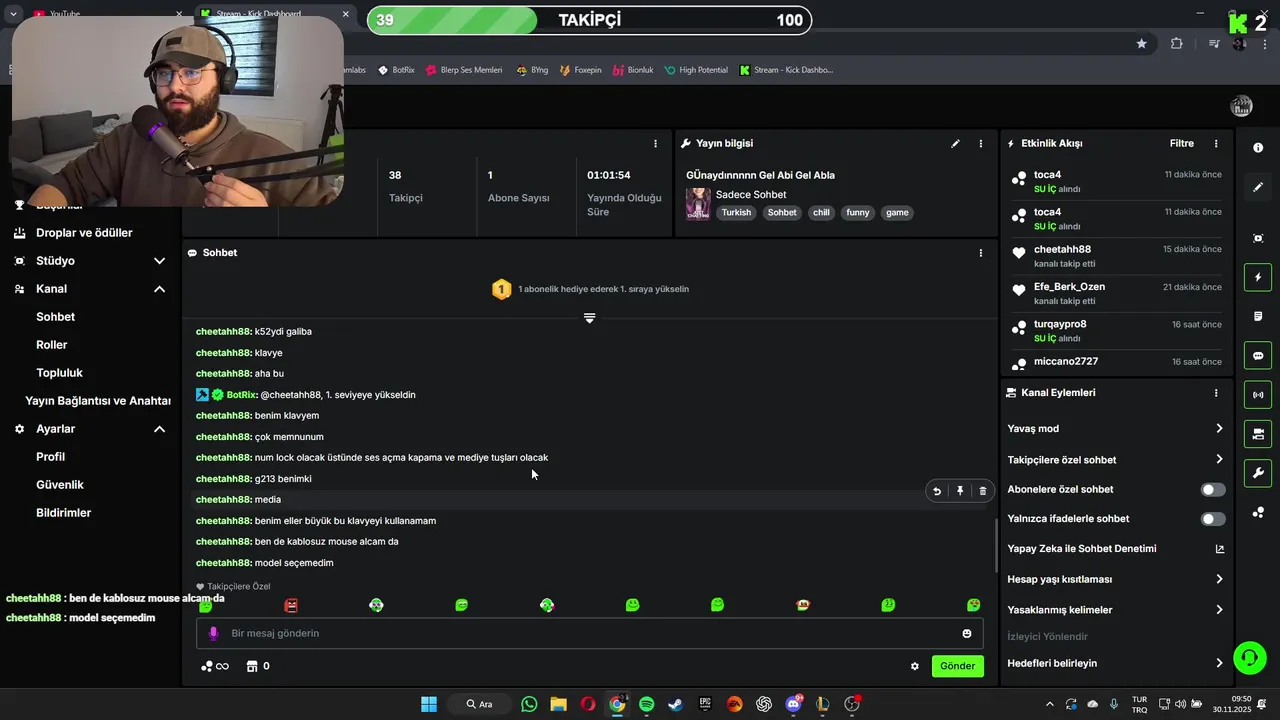The width and height of the screenshot is (1280, 720).
Task: Expand Yavaş mod settings
Action: point(1116,429)
